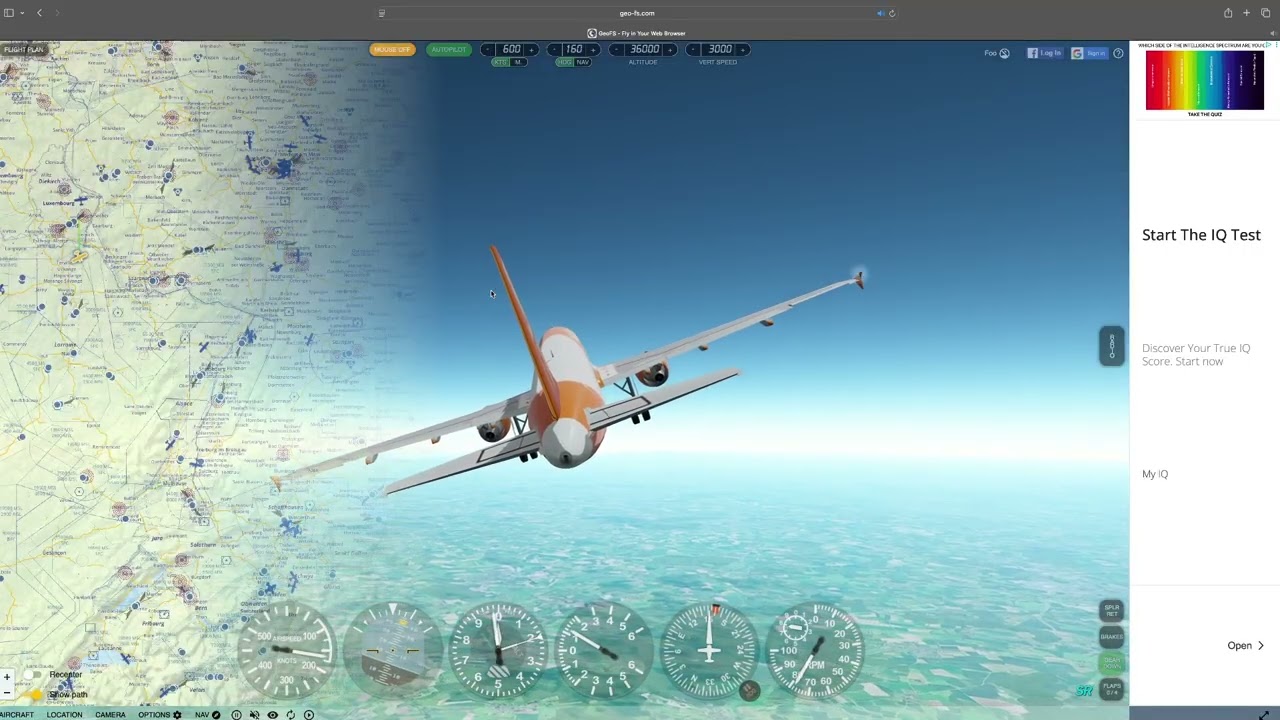This screenshot has height=720, width=1280.
Task: Increase autopilot speed from 600
Action: (x=531, y=49)
